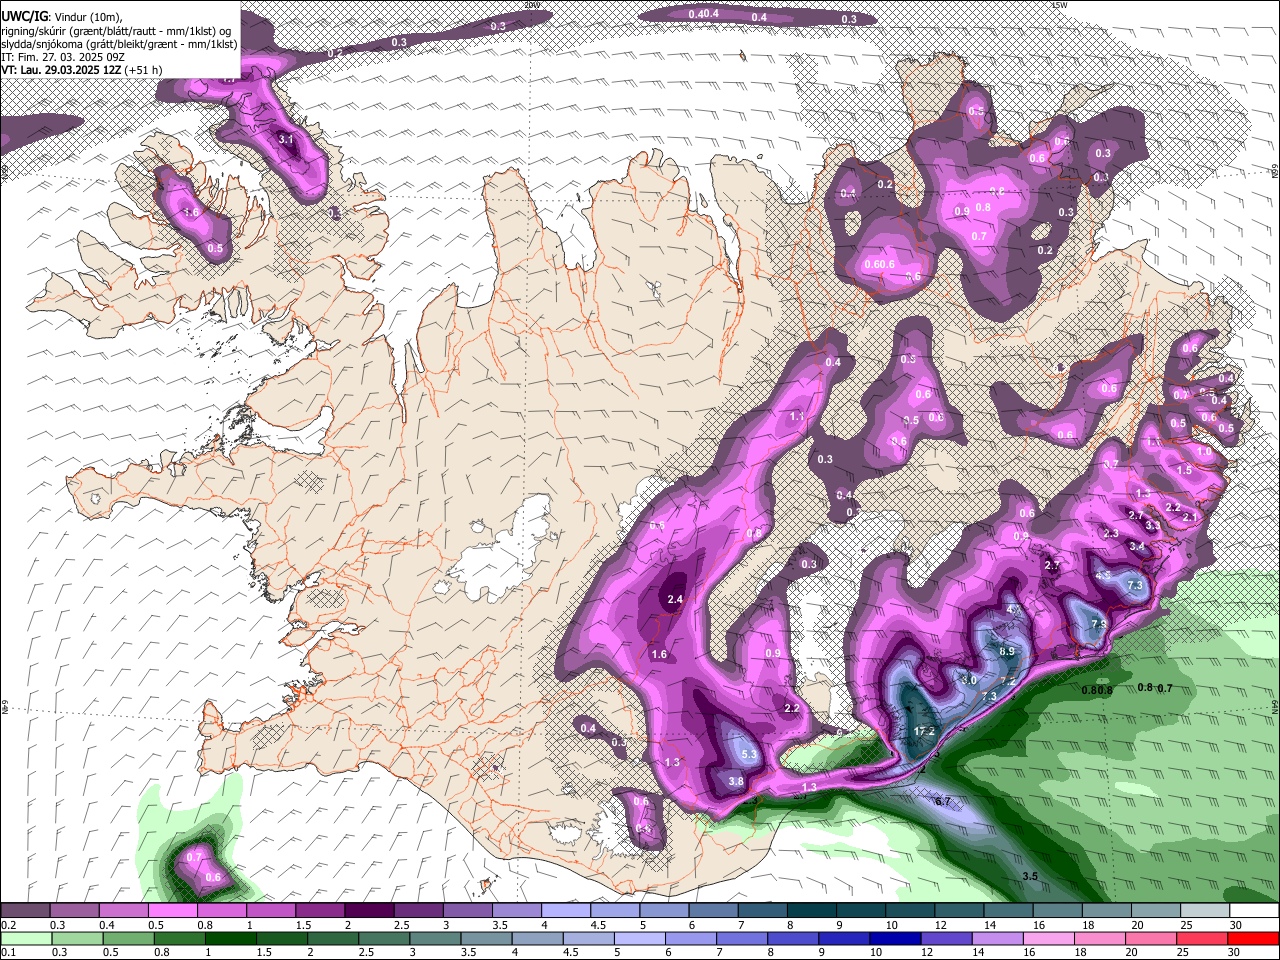Click the 8.9 value on the southeast coast
This screenshot has height=960, width=1280.
1007,651
